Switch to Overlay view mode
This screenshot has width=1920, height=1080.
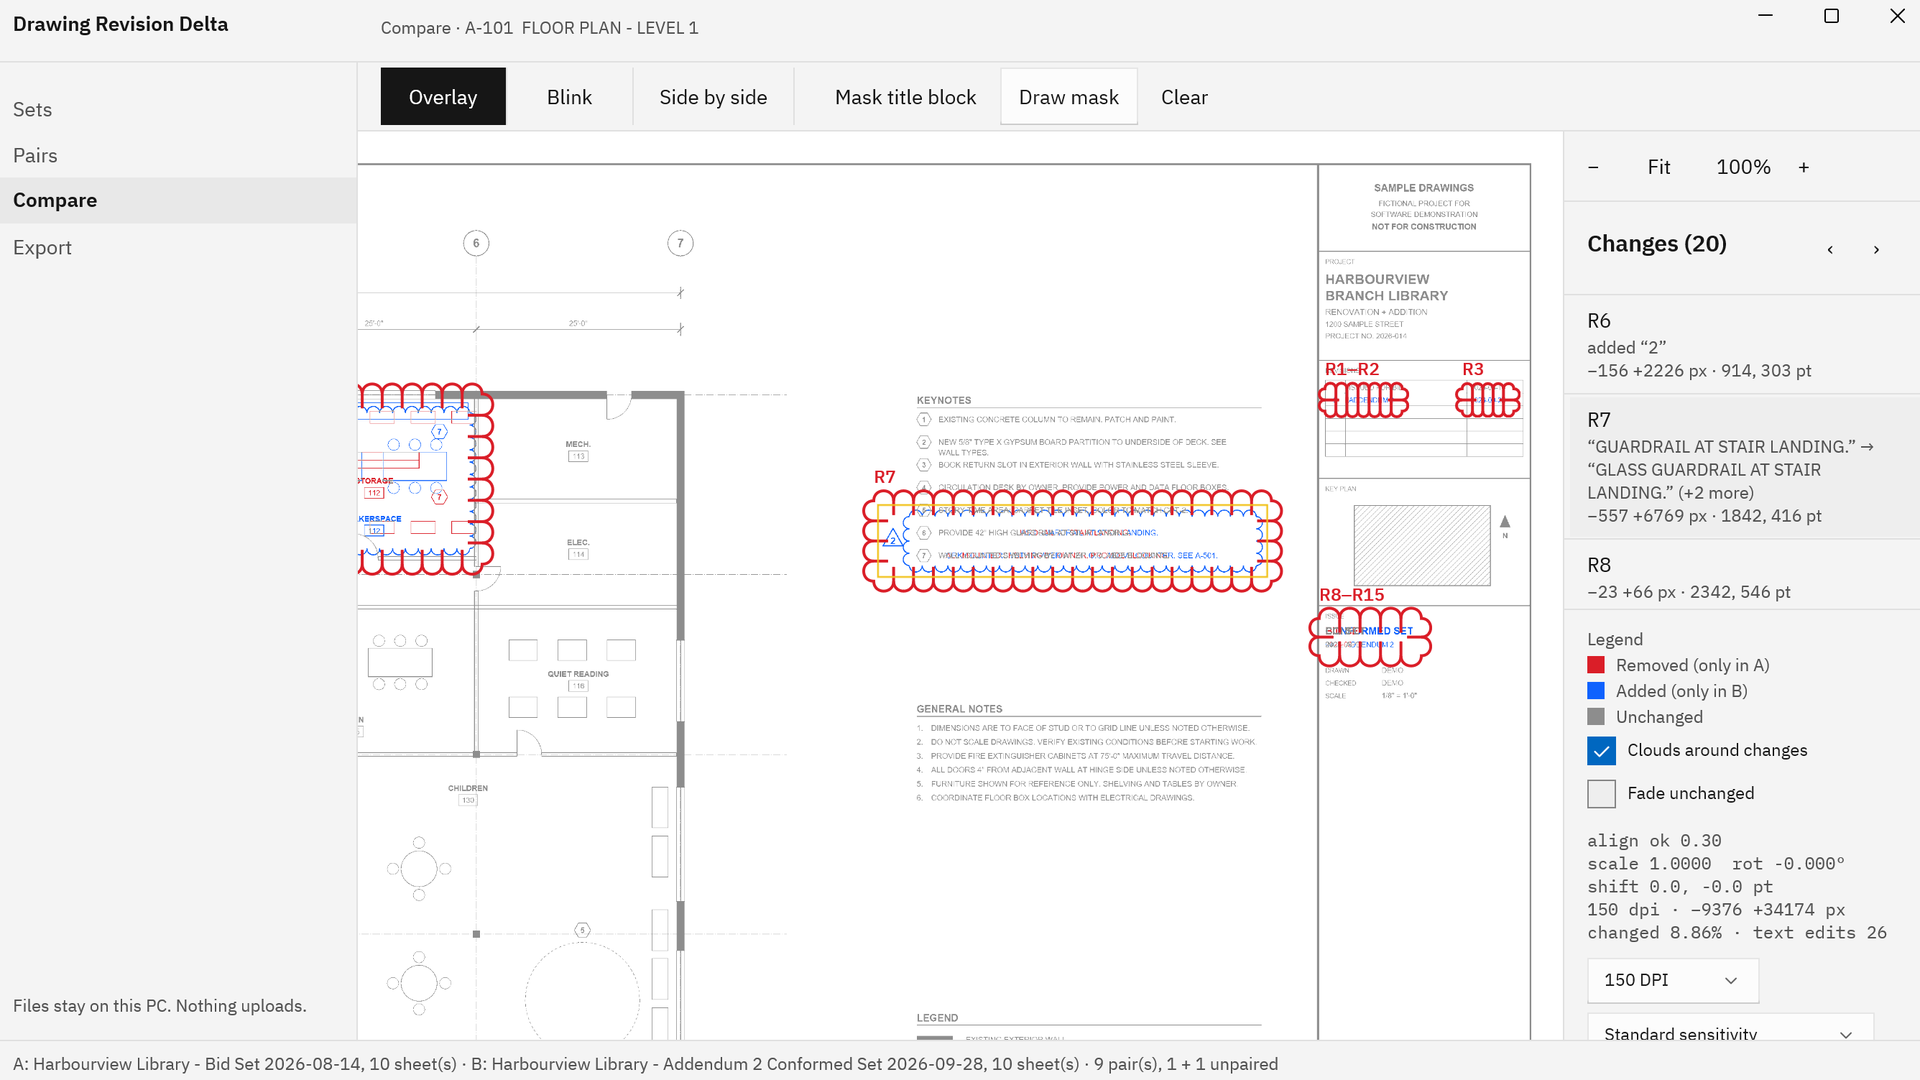coord(443,97)
